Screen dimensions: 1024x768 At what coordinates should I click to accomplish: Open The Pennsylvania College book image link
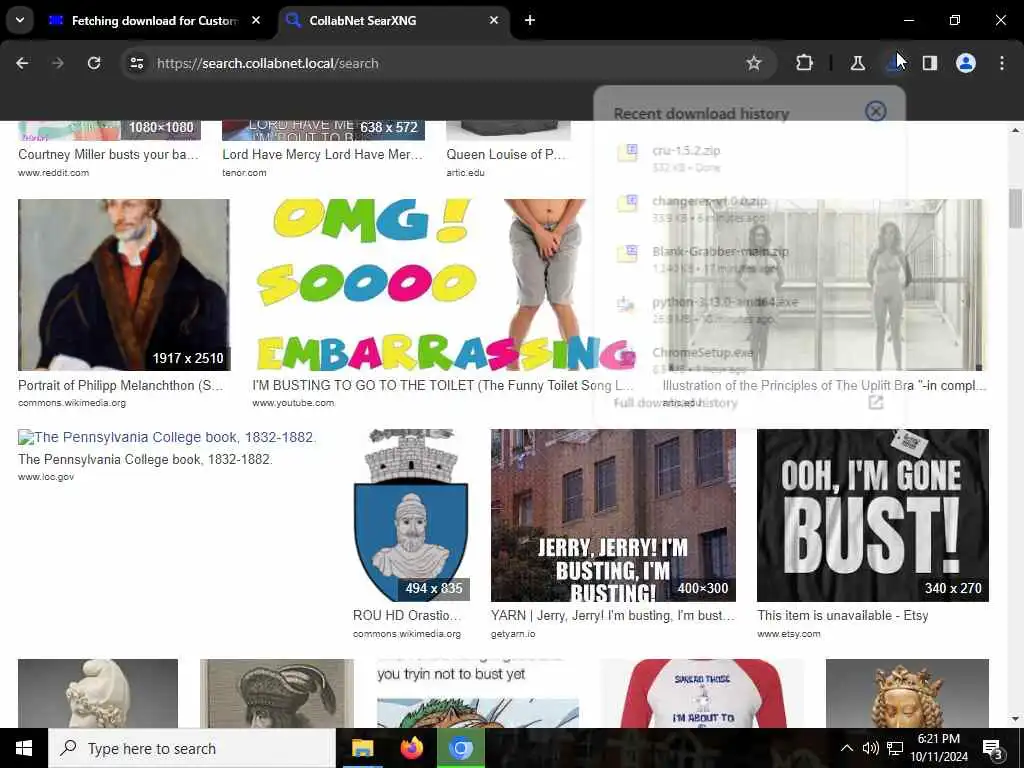pos(167,437)
